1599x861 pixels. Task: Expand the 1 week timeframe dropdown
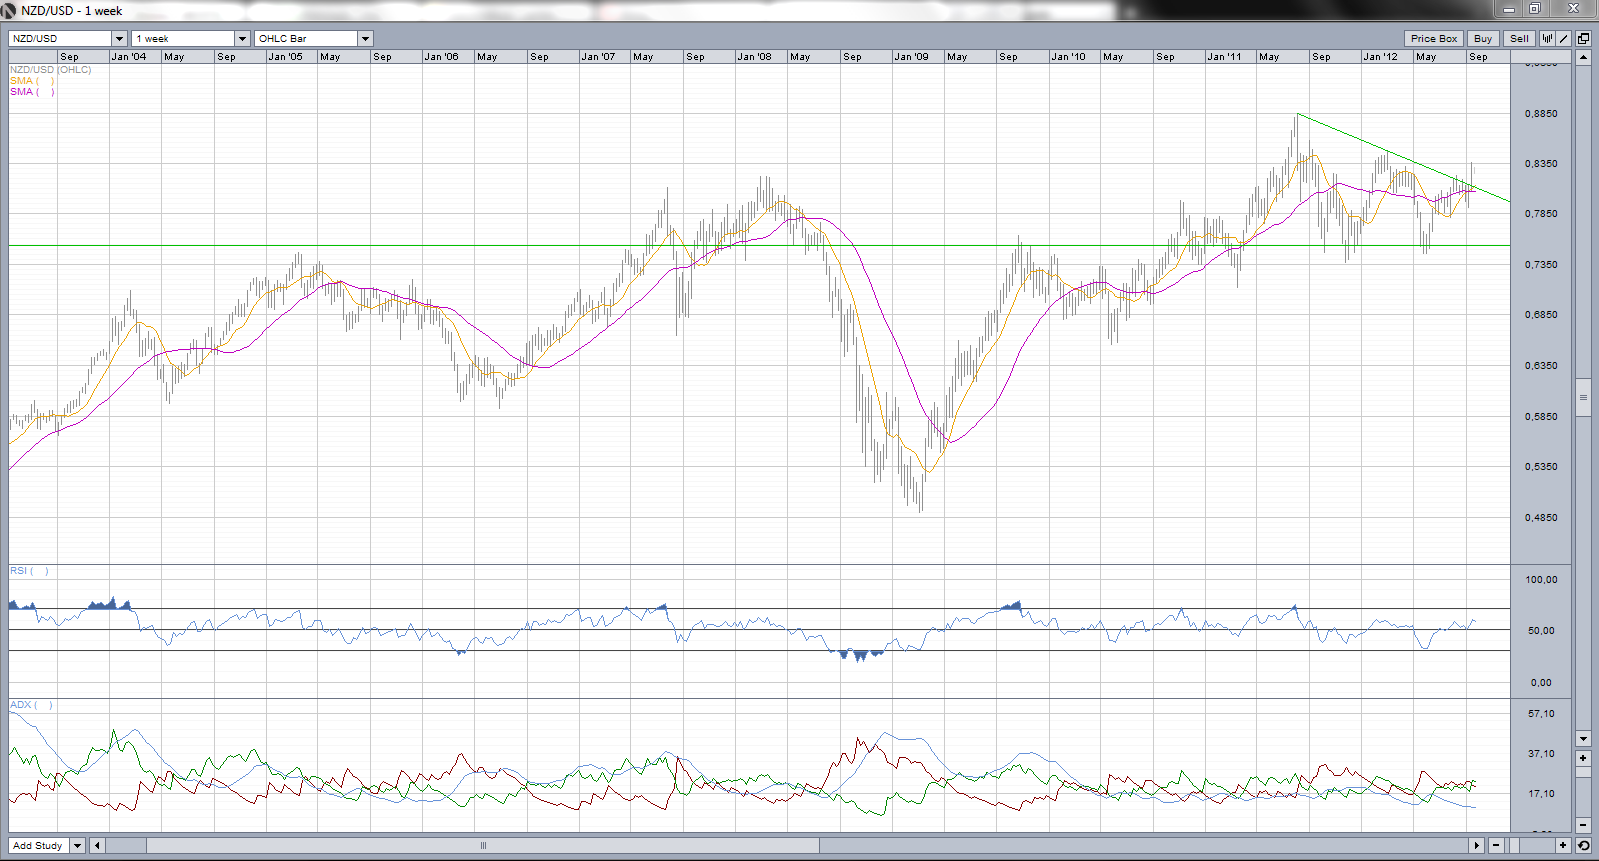(242, 39)
